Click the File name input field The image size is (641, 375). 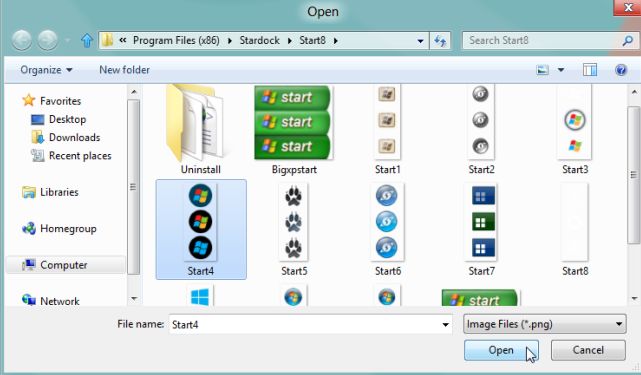[x=311, y=324]
